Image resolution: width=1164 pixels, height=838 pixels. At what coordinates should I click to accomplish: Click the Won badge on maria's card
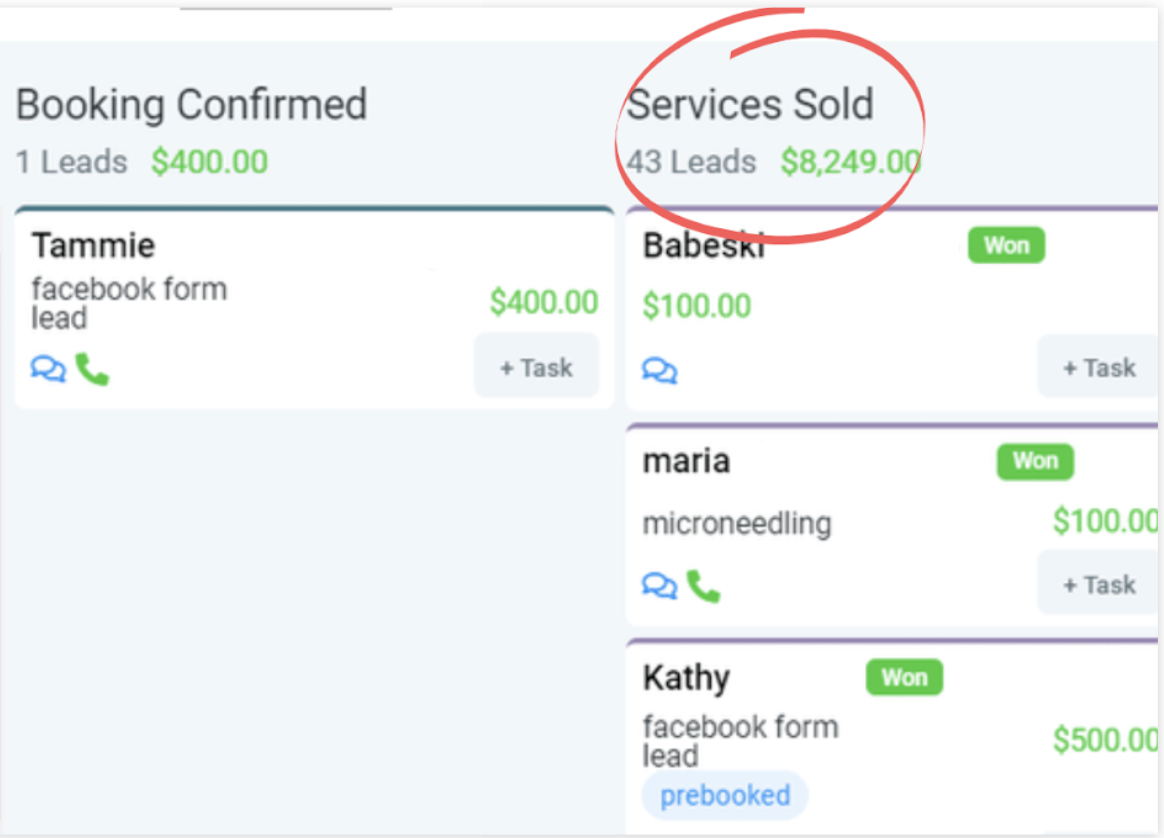click(x=1035, y=461)
